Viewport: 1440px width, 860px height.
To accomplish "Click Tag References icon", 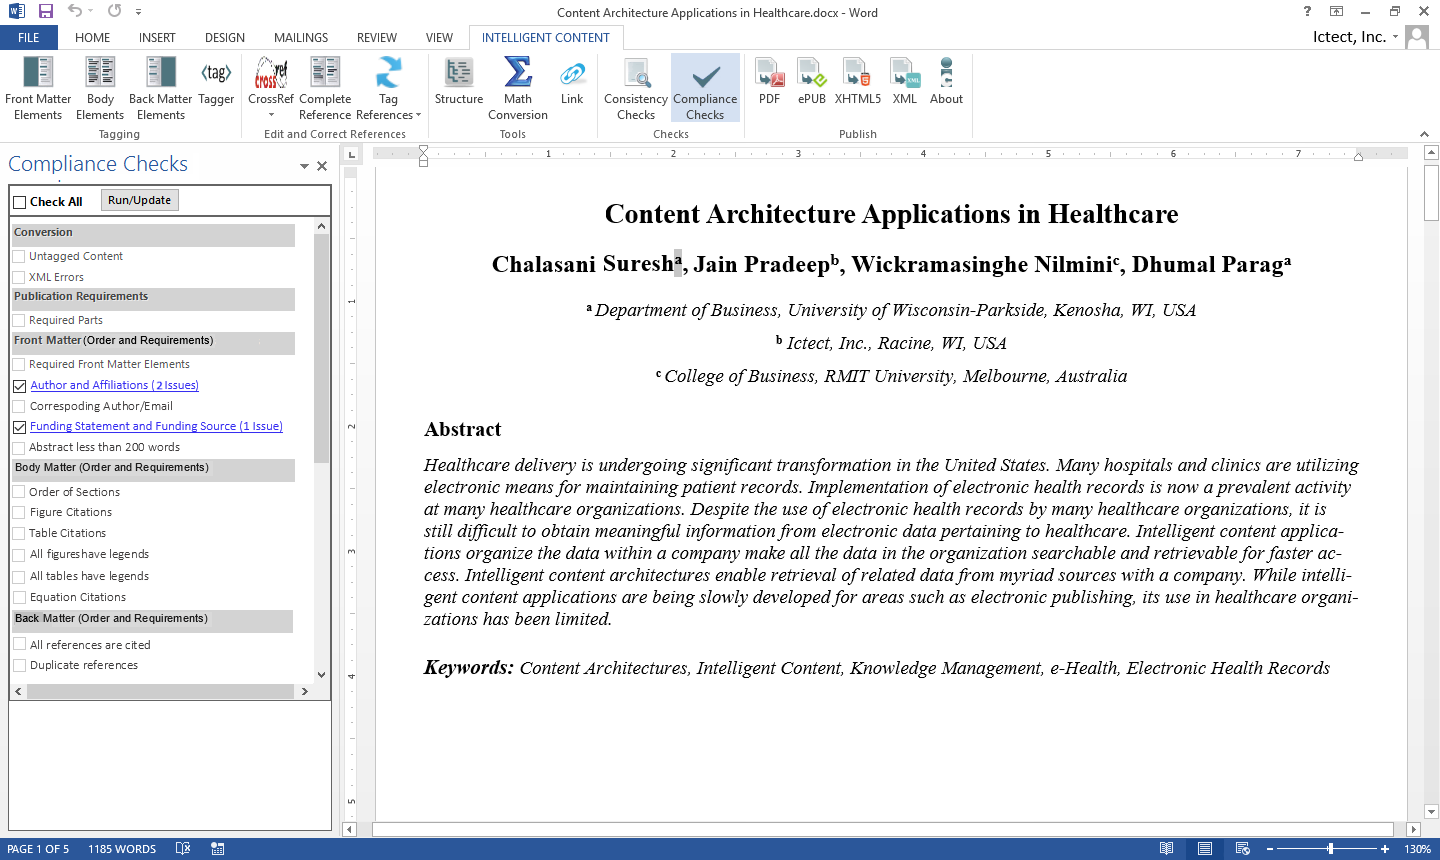I will pyautogui.click(x=389, y=73).
